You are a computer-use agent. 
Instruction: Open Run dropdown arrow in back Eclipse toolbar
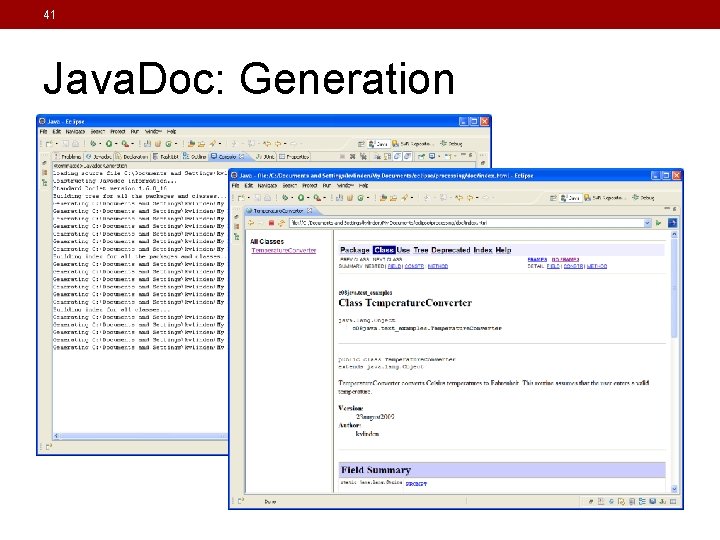pos(116,144)
